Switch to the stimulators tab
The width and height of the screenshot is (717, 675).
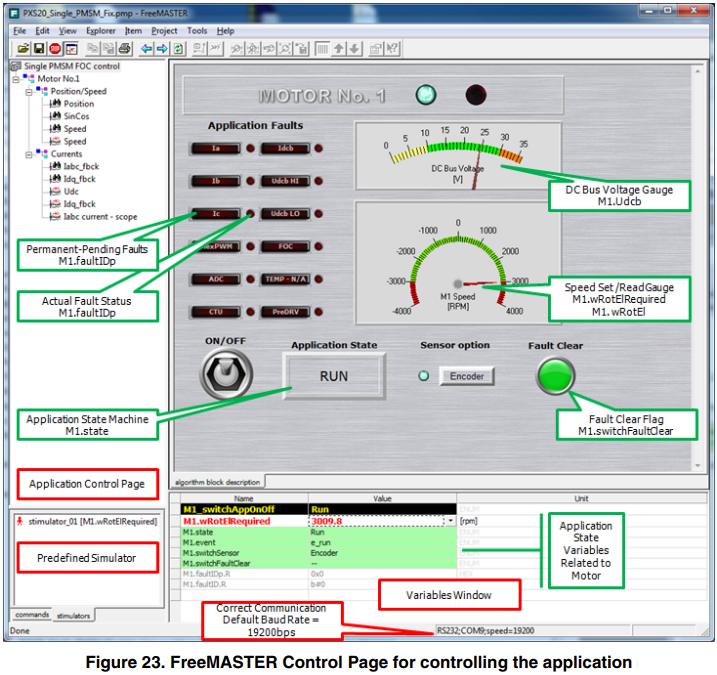click(x=73, y=616)
